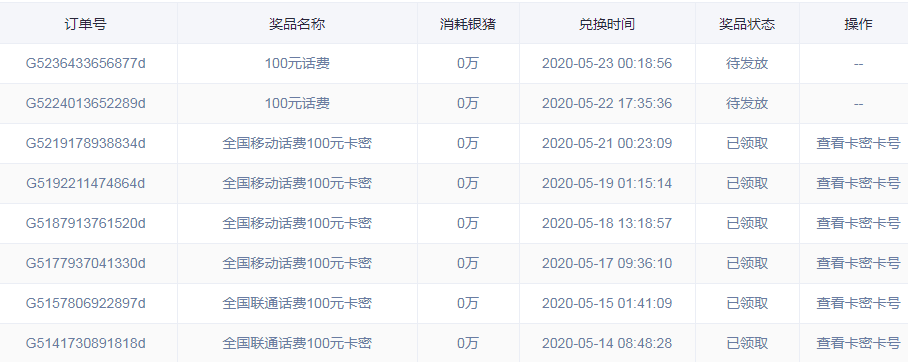Click 0万 cost in order G5236433656877d row
This screenshot has width=908, height=362.
pos(467,63)
